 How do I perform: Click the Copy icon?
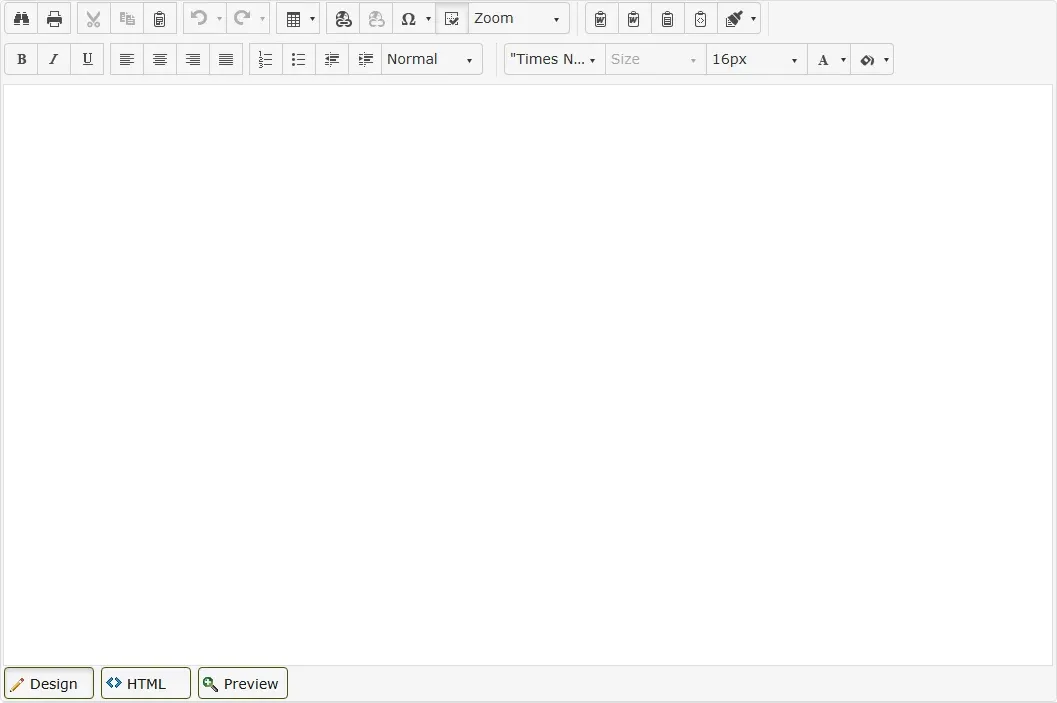(x=127, y=19)
